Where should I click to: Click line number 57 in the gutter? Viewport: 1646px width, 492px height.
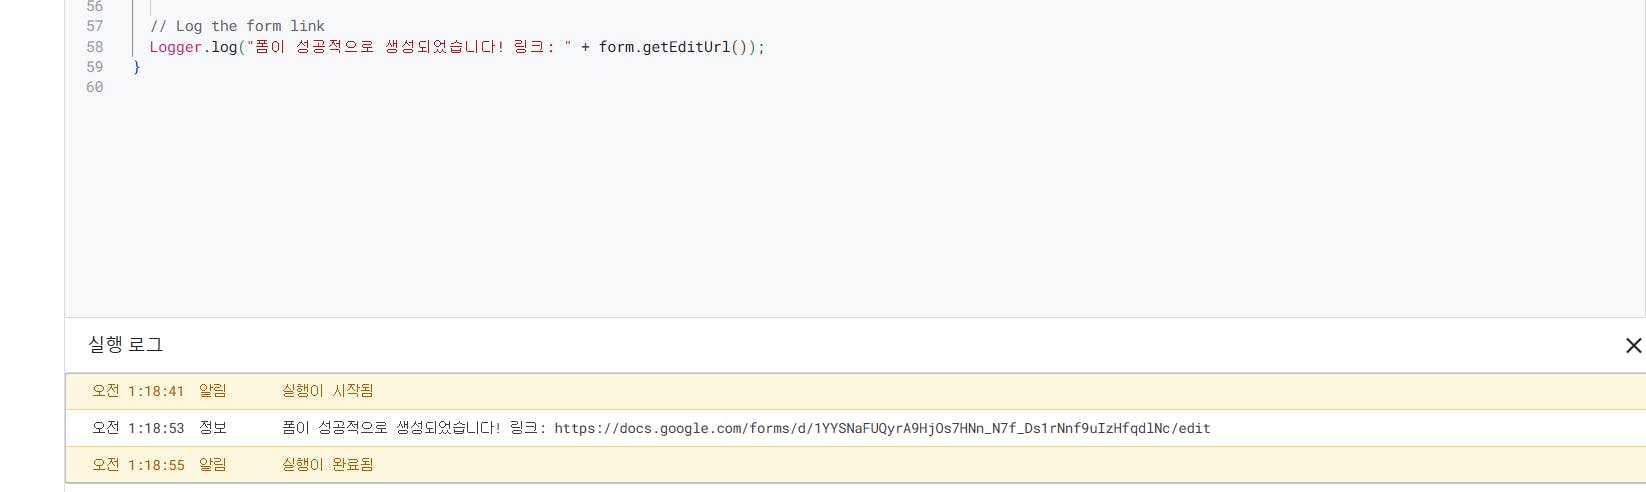coord(95,26)
